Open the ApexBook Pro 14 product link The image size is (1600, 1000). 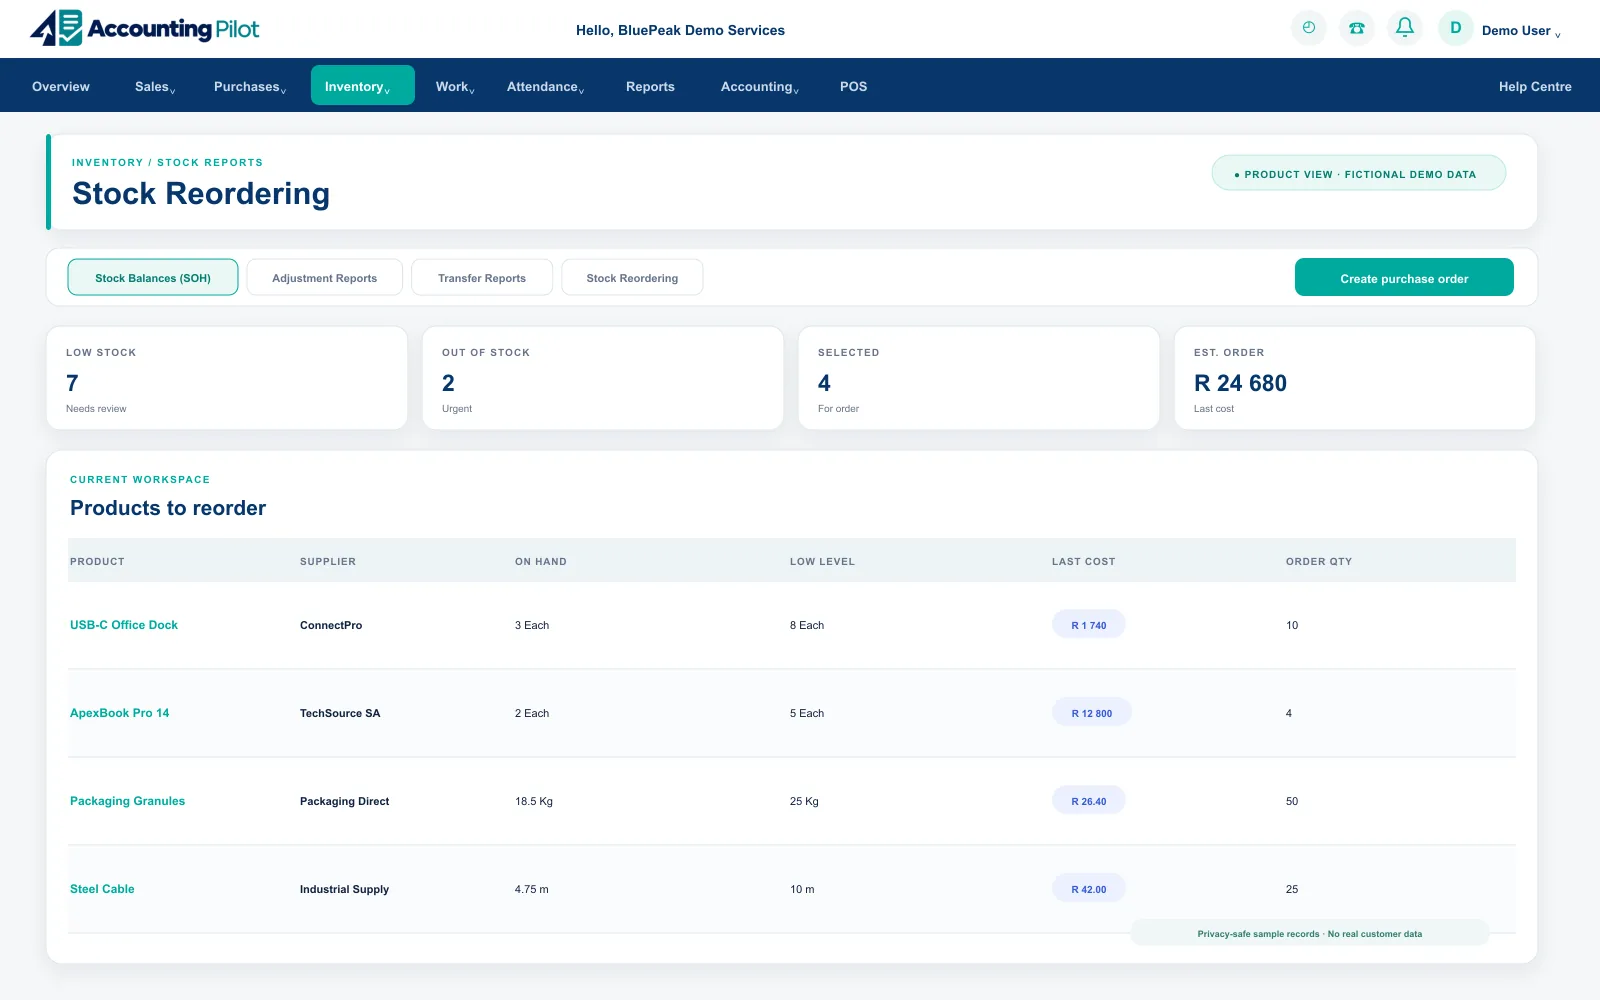pos(120,713)
